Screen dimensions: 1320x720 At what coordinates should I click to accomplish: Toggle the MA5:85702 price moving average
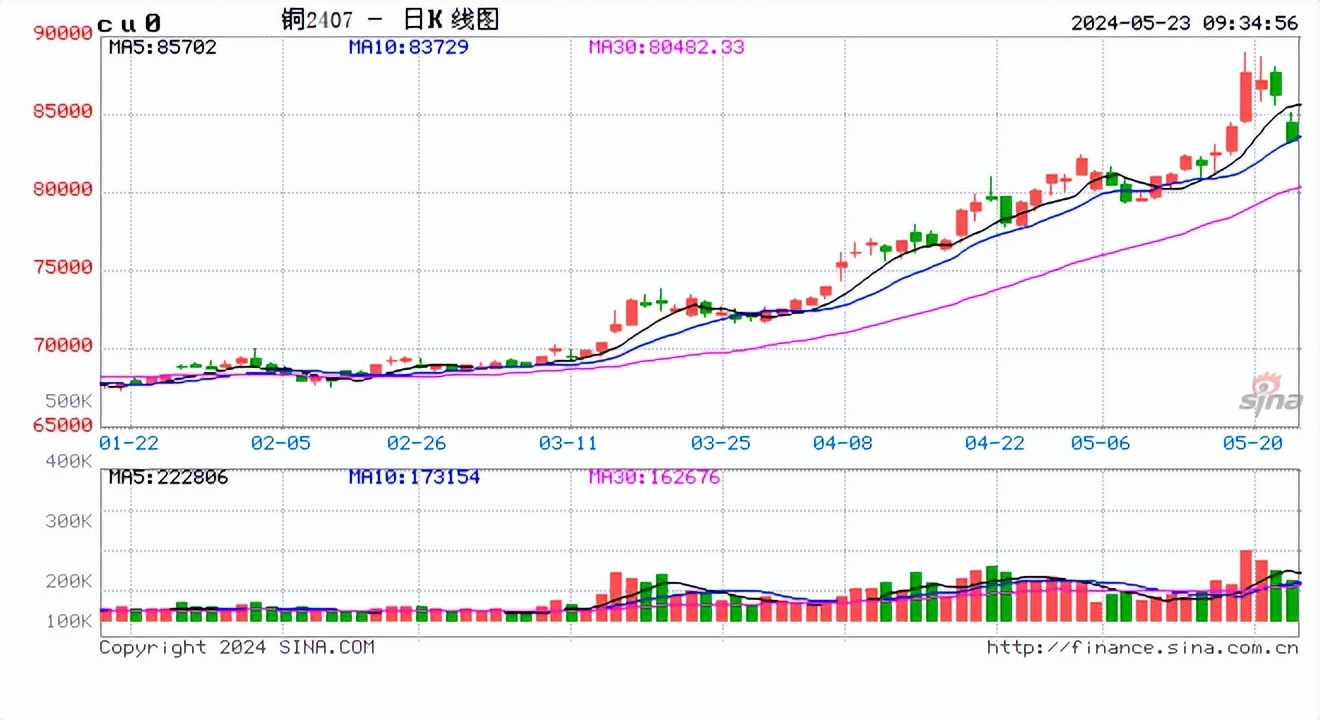tap(164, 46)
